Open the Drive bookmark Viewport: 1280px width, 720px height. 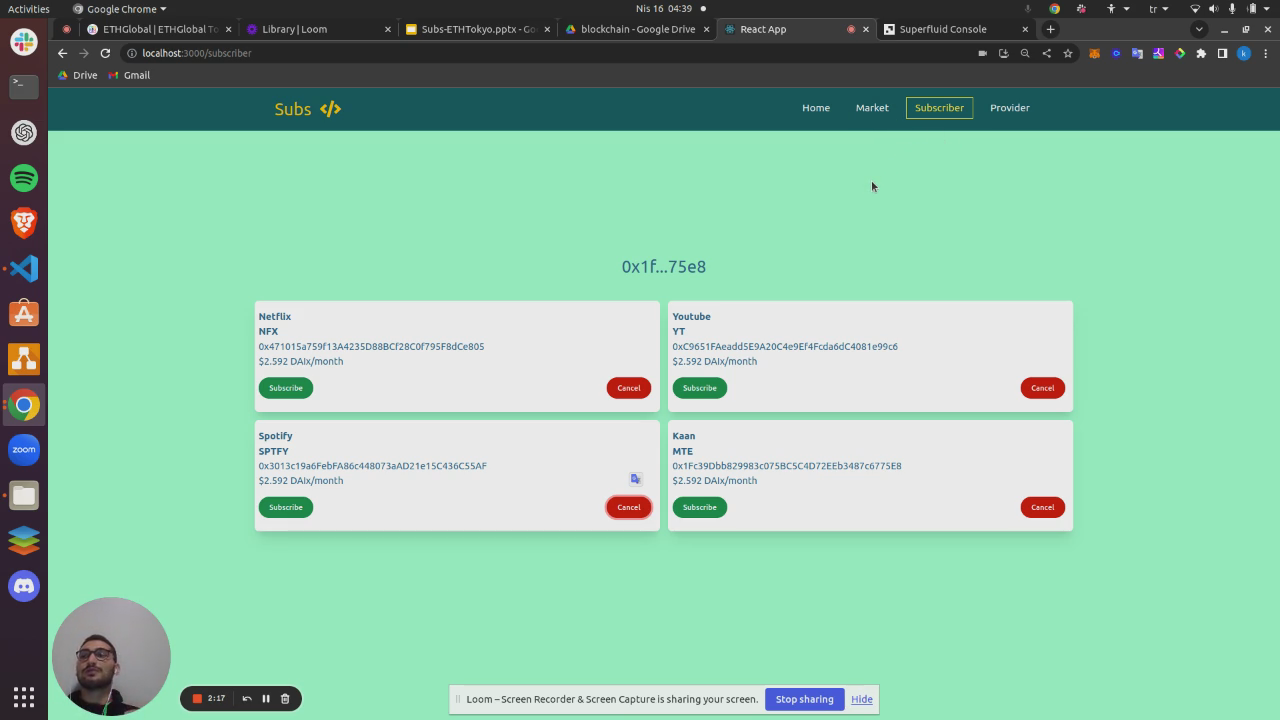tap(78, 75)
